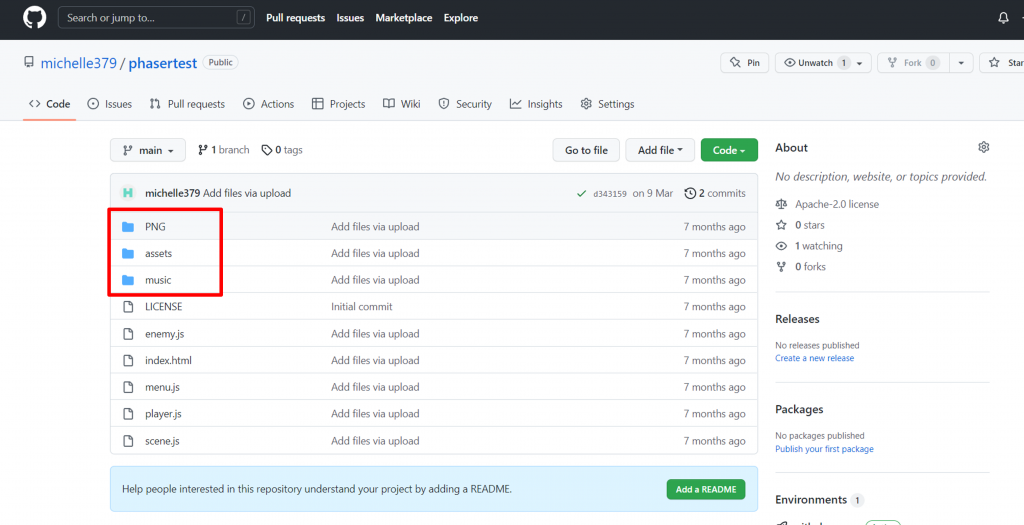The height and width of the screenshot is (525, 1024).
Task: Click the Add a README button
Action: pyautogui.click(x=705, y=489)
